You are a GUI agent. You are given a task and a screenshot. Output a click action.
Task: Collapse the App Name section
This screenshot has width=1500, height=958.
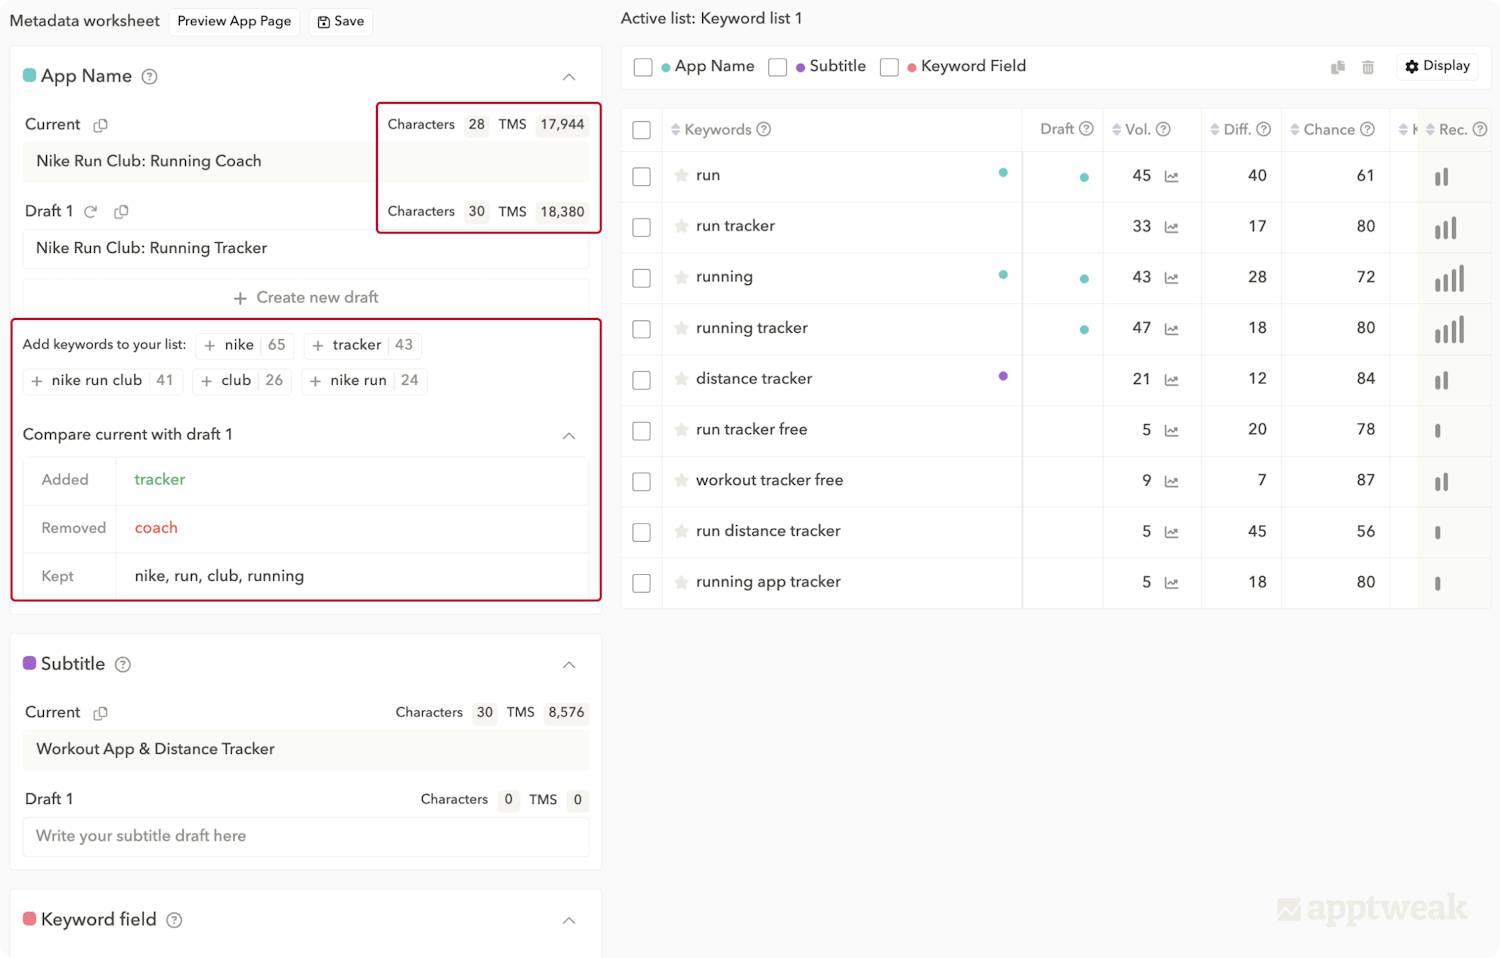569,77
